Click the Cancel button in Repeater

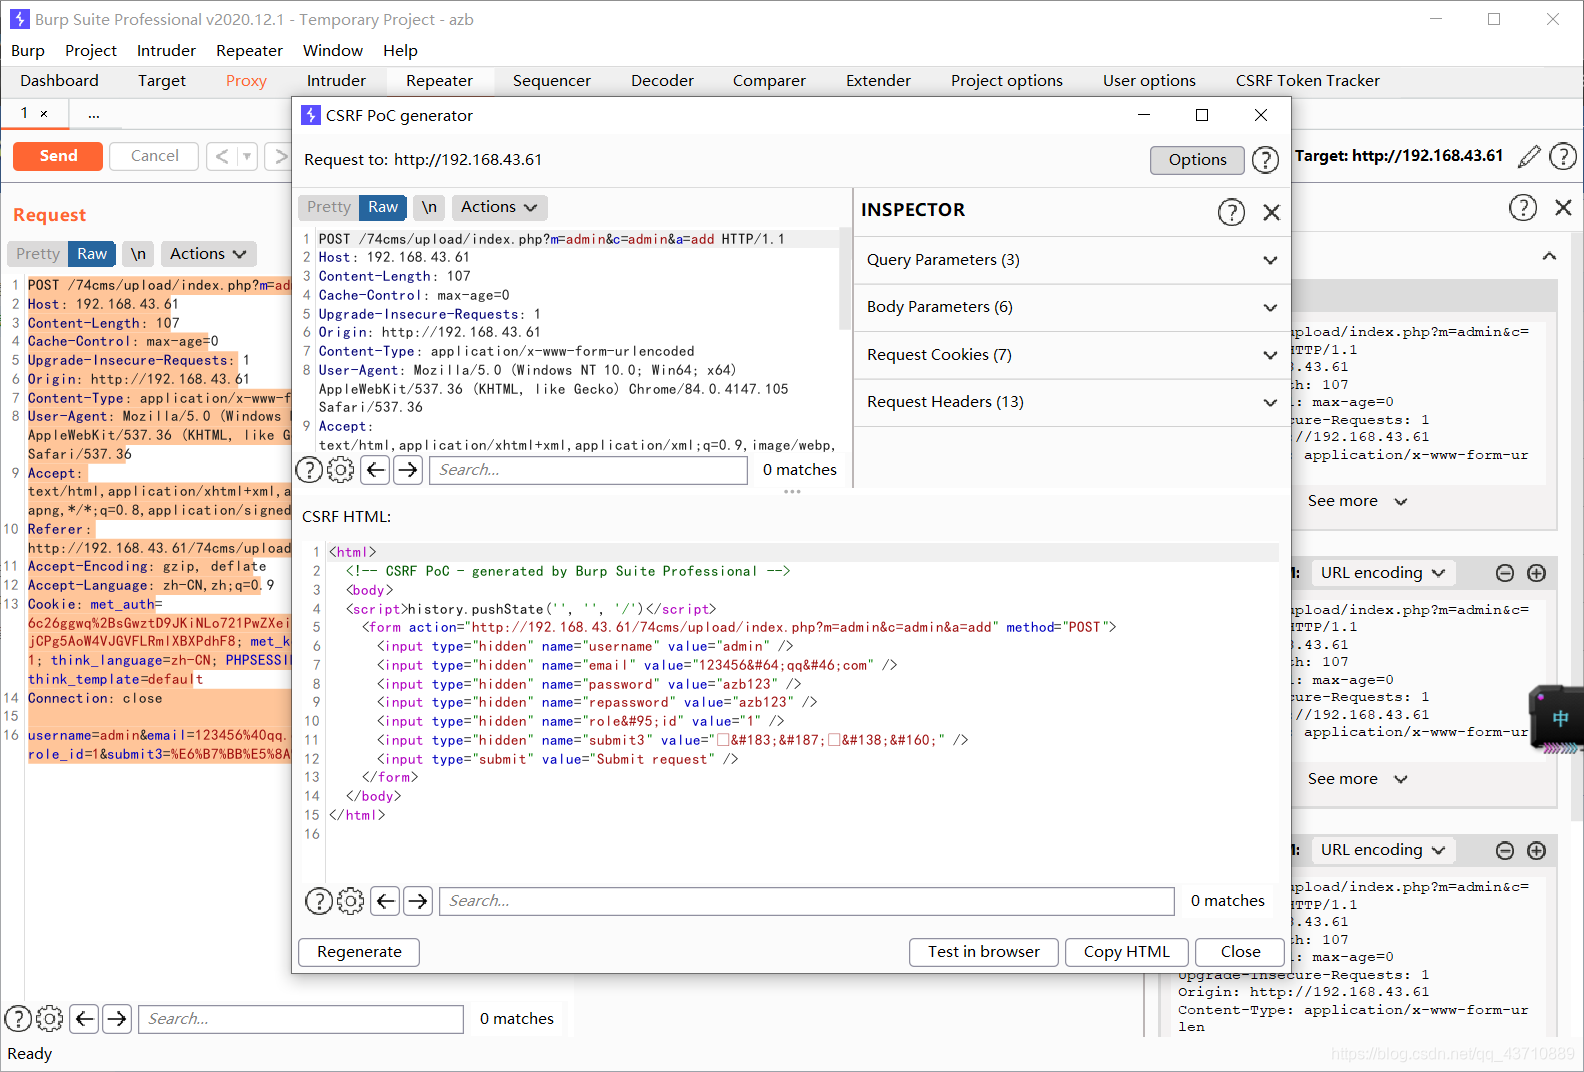click(154, 156)
